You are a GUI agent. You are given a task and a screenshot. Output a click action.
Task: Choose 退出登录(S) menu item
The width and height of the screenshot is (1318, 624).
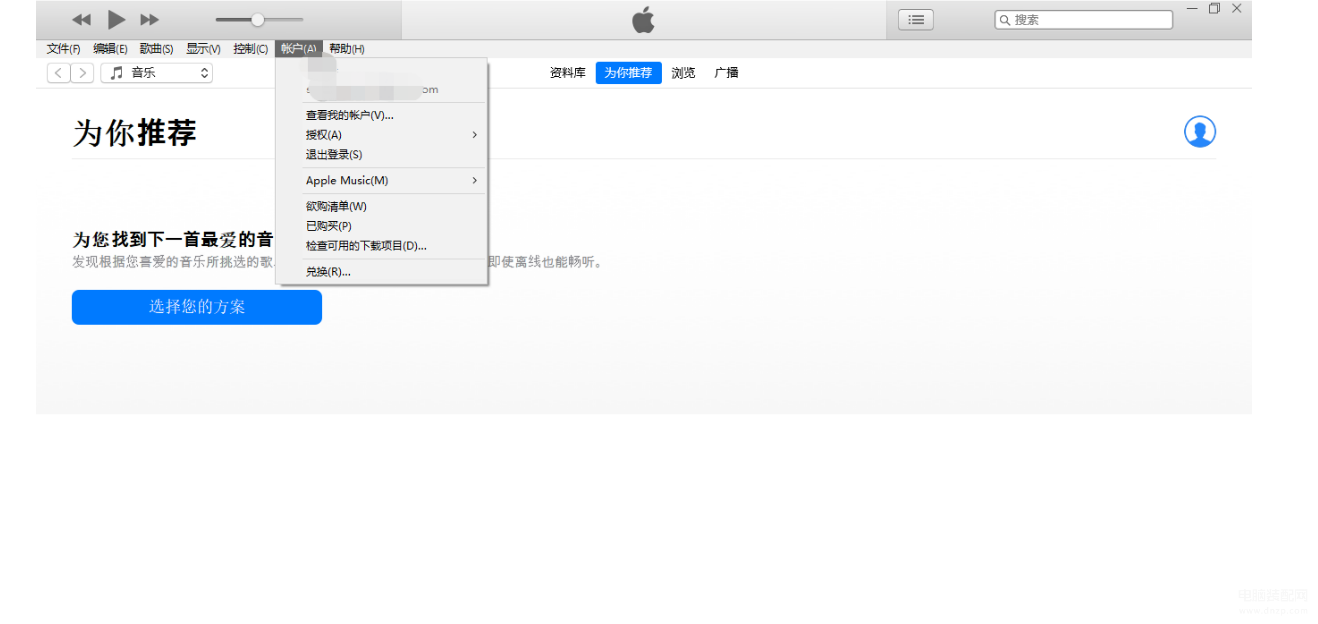pos(381,155)
